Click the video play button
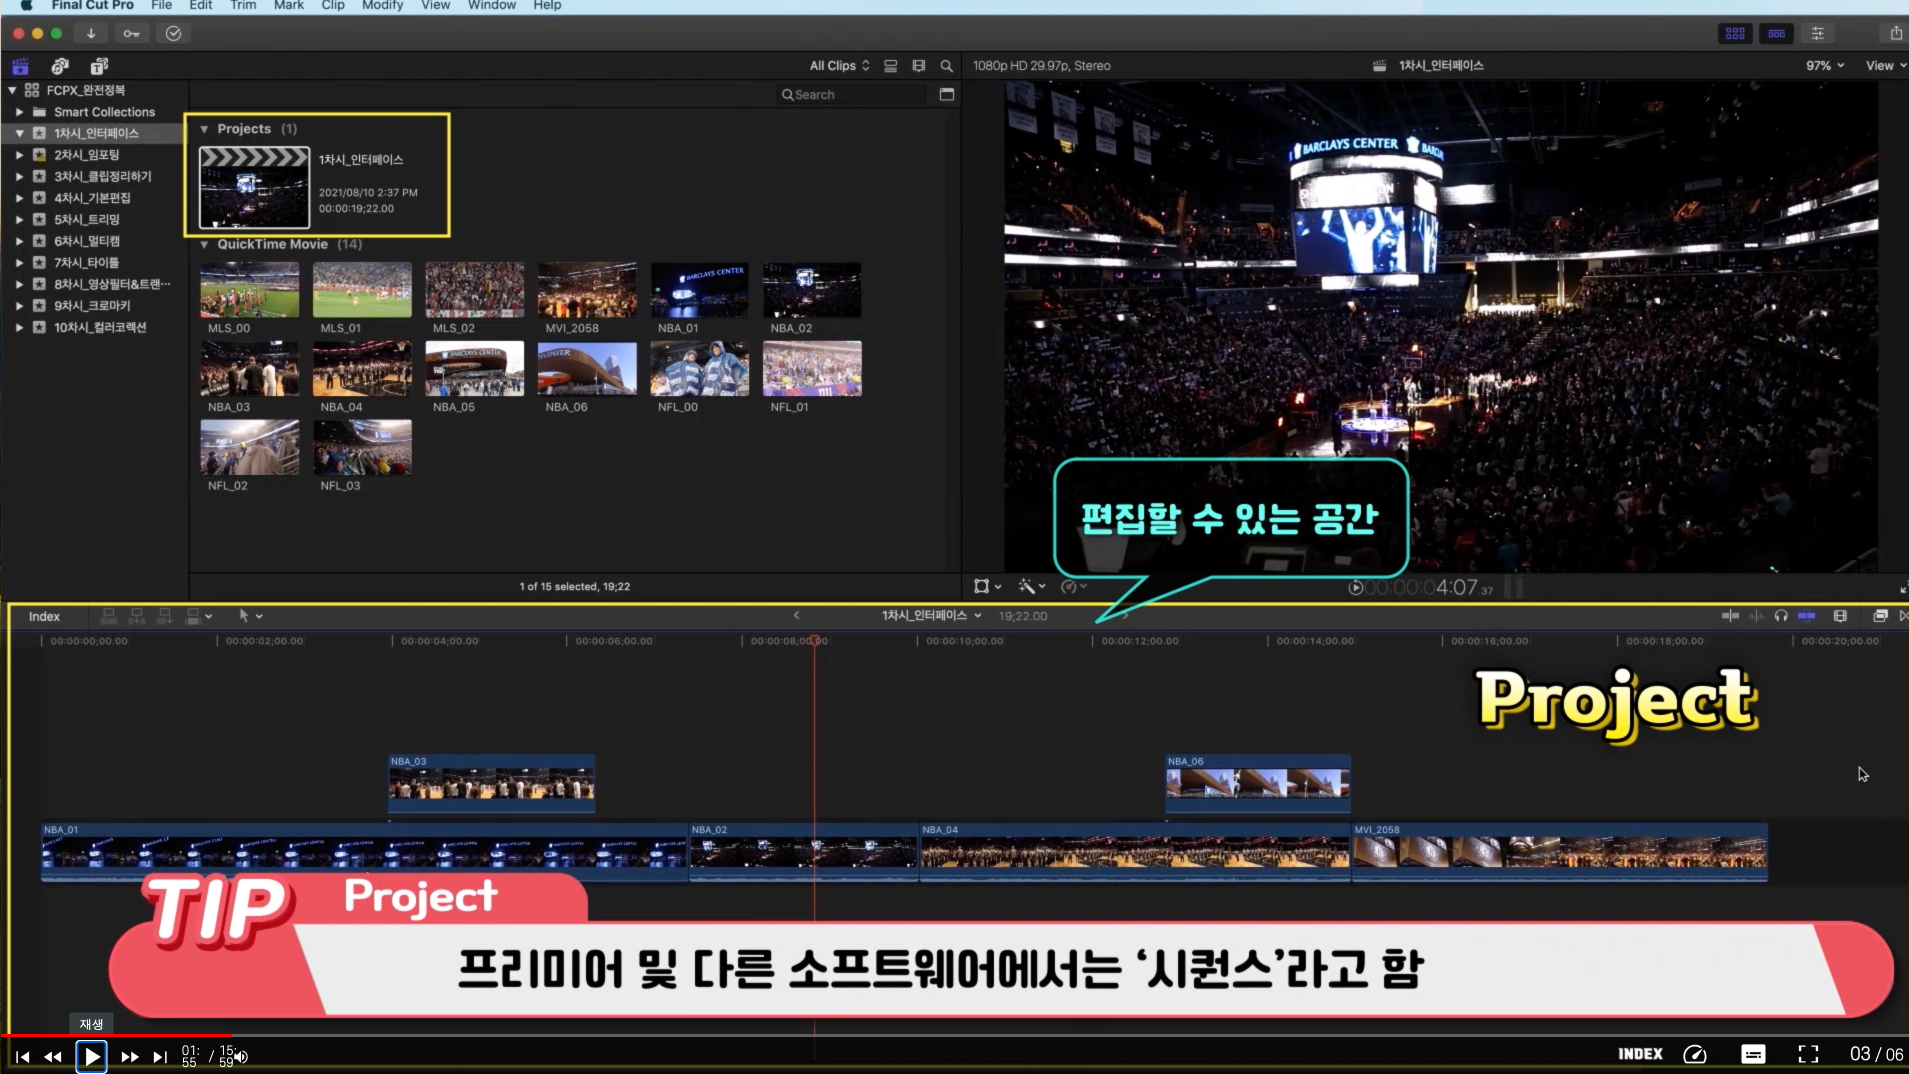The image size is (1909, 1074). tap(91, 1056)
